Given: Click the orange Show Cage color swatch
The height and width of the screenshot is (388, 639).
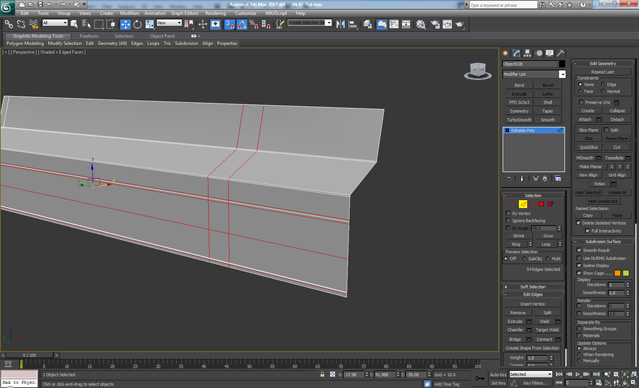Looking at the screenshot, I should [617, 273].
